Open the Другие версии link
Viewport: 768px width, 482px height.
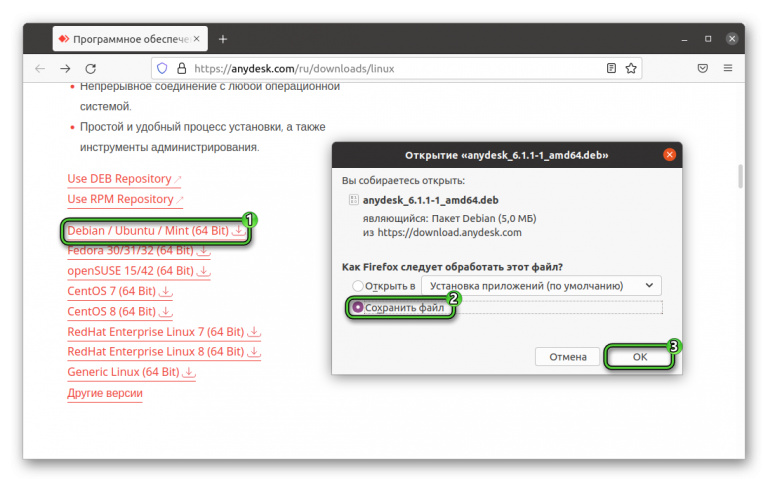(105, 393)
